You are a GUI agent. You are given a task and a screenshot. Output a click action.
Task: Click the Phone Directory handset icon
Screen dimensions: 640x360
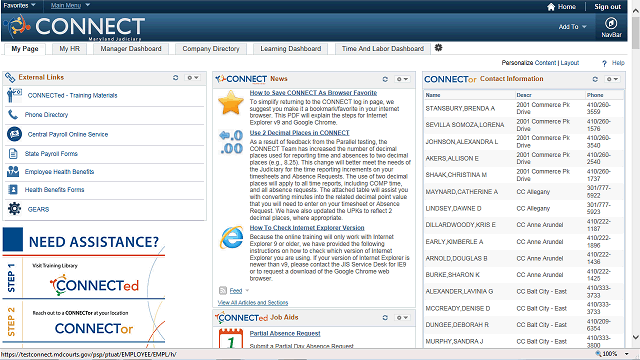tap(13, 115)
